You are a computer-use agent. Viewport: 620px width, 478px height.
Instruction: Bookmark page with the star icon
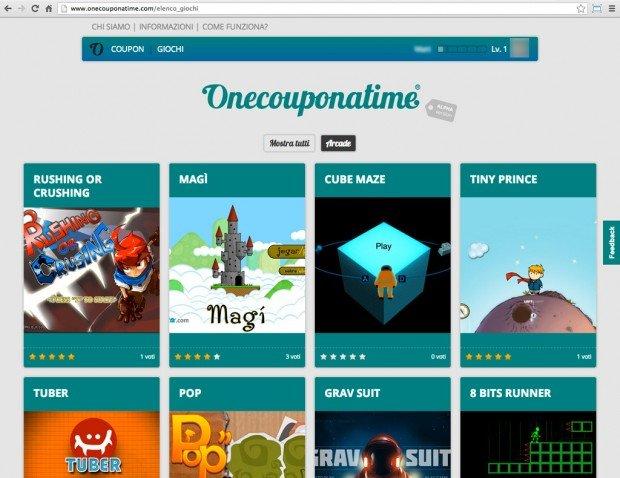tap(581, 8)
